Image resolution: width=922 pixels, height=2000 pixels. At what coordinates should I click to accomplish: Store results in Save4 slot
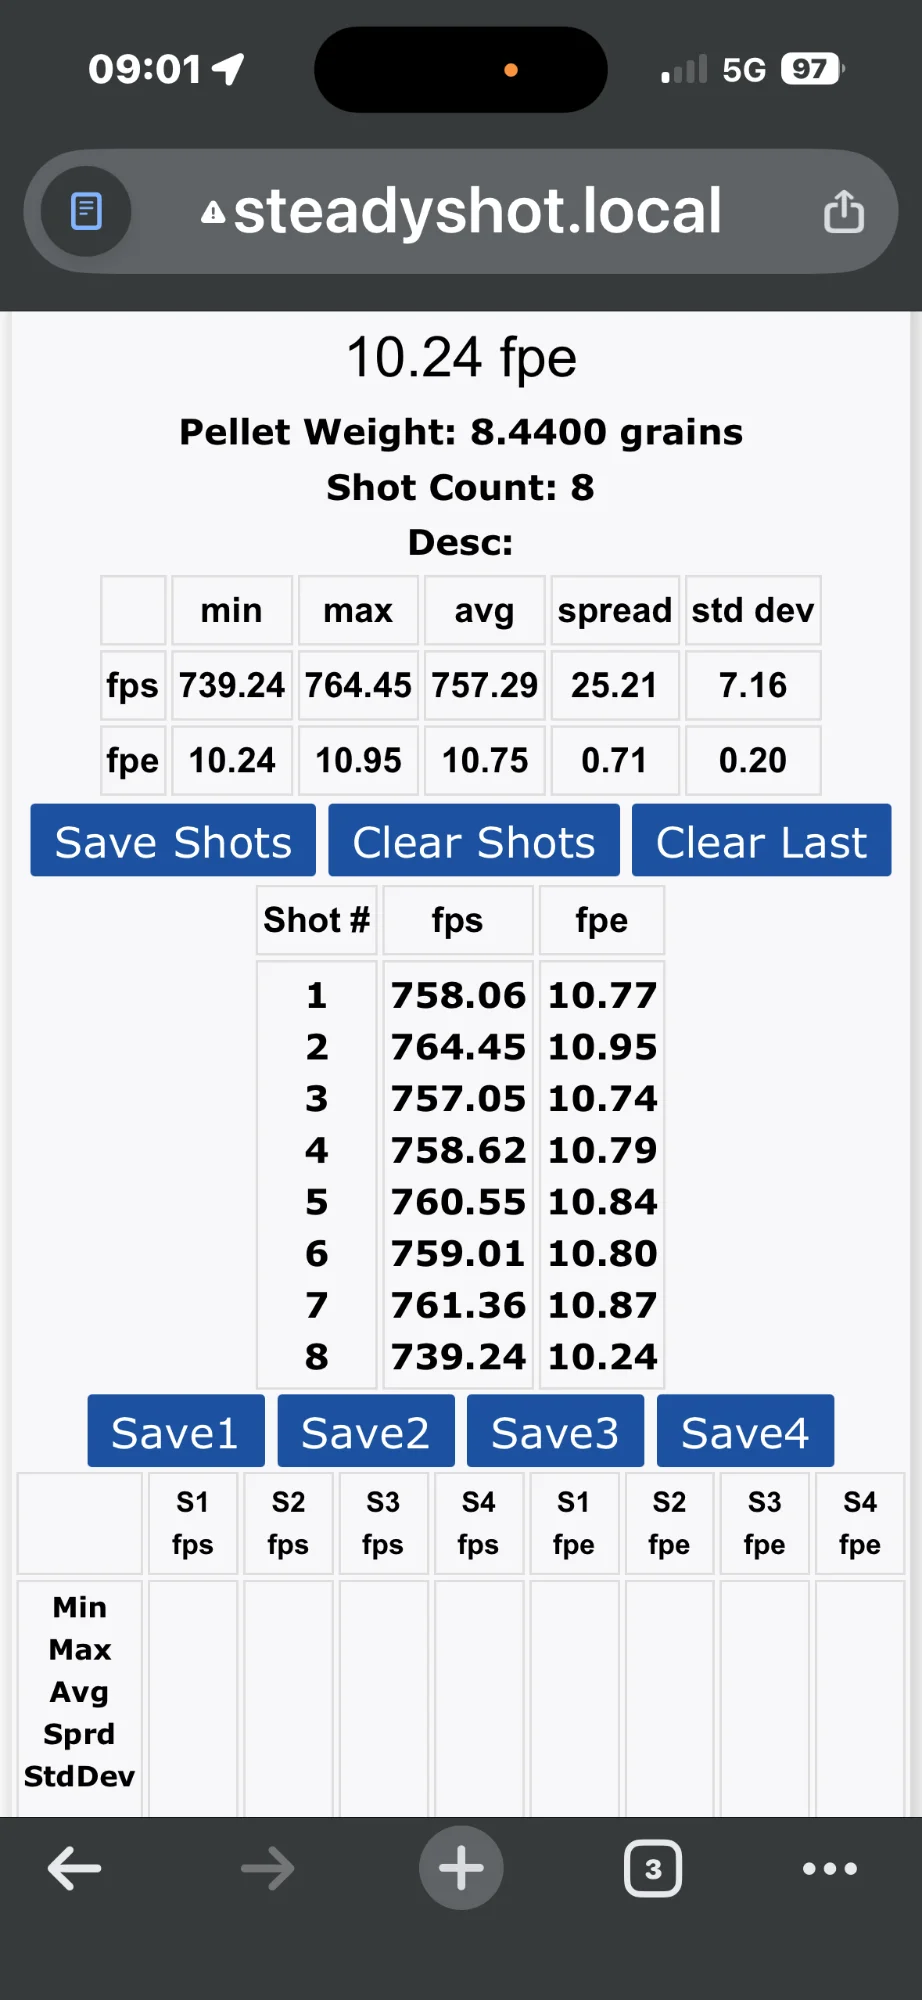coord(745,1430)
